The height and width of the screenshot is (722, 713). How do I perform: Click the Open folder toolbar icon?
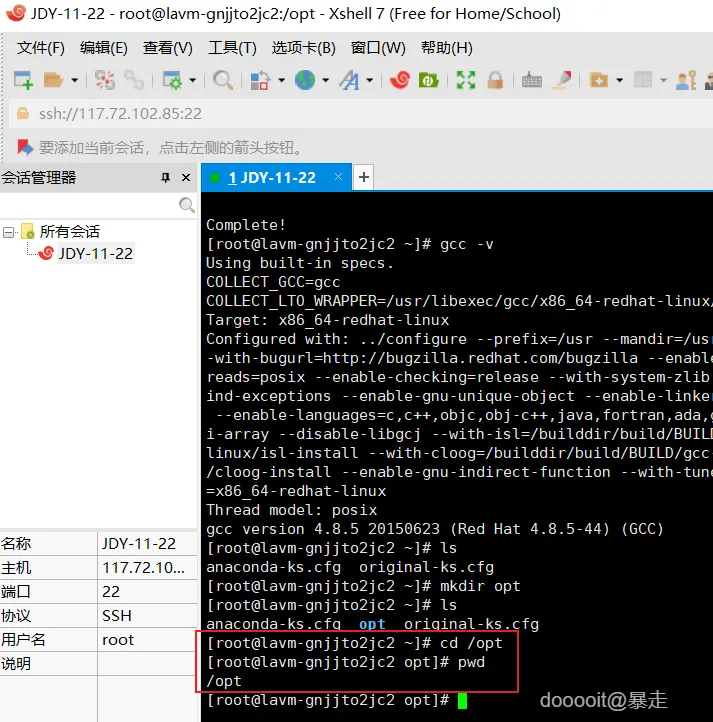pyautogui.click(x=53, y=81)
